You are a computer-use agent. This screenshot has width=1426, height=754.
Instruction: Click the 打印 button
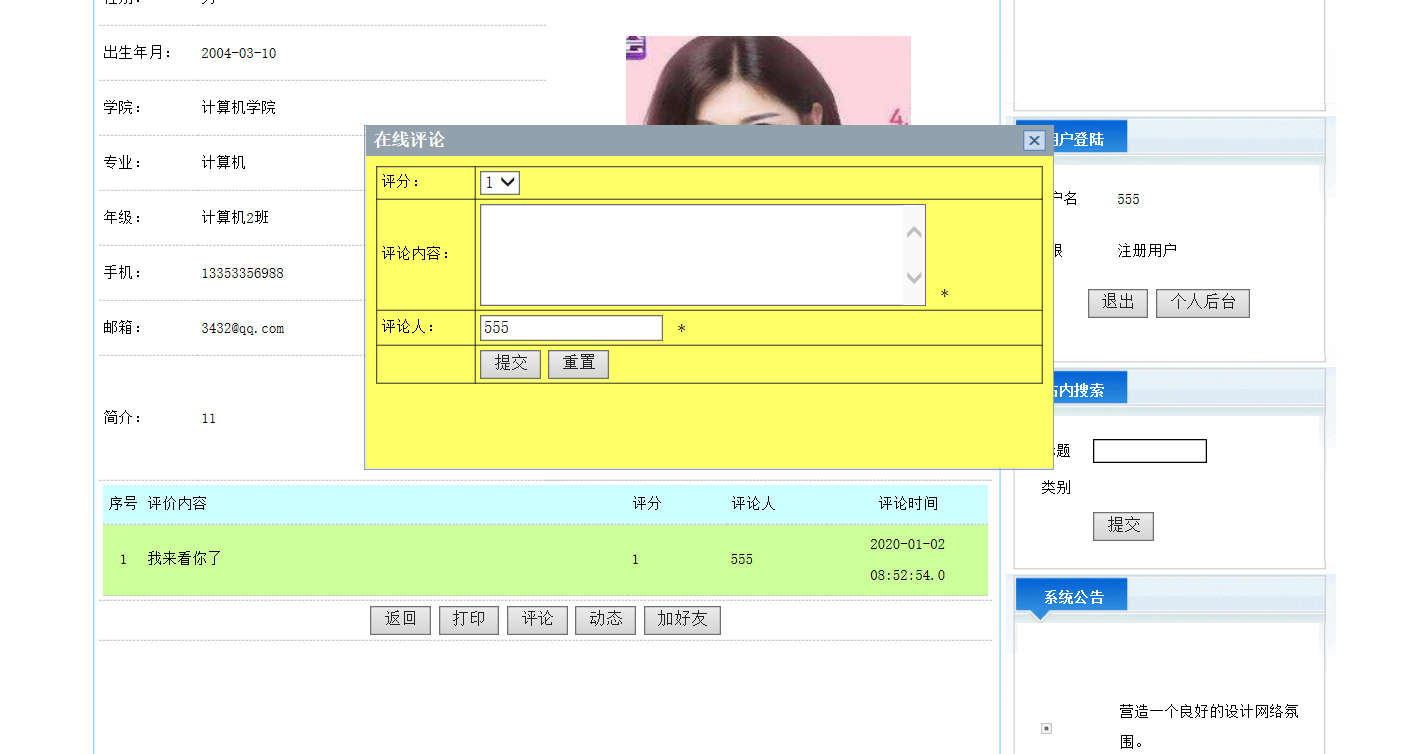pos(469,620)
